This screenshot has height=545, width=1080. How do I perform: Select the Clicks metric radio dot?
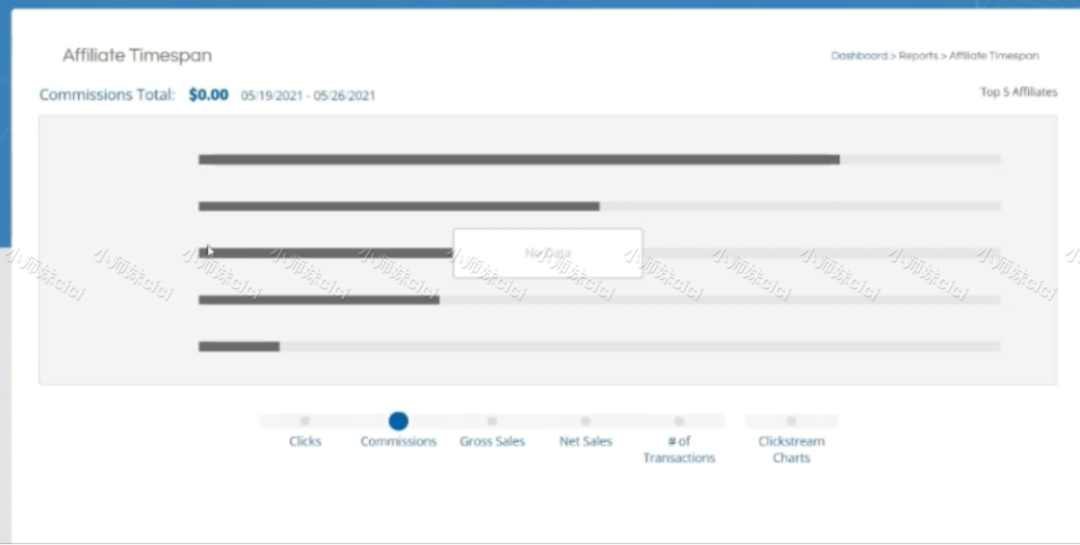(x=305, y=421)
